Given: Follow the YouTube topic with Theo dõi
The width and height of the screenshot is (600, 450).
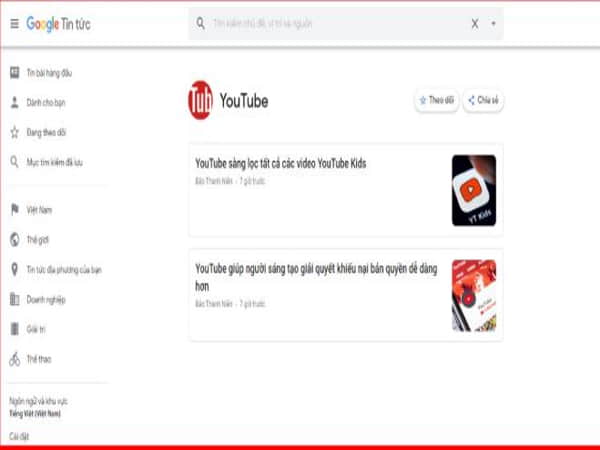Looking at the screenshot, I should coord(437,100).
